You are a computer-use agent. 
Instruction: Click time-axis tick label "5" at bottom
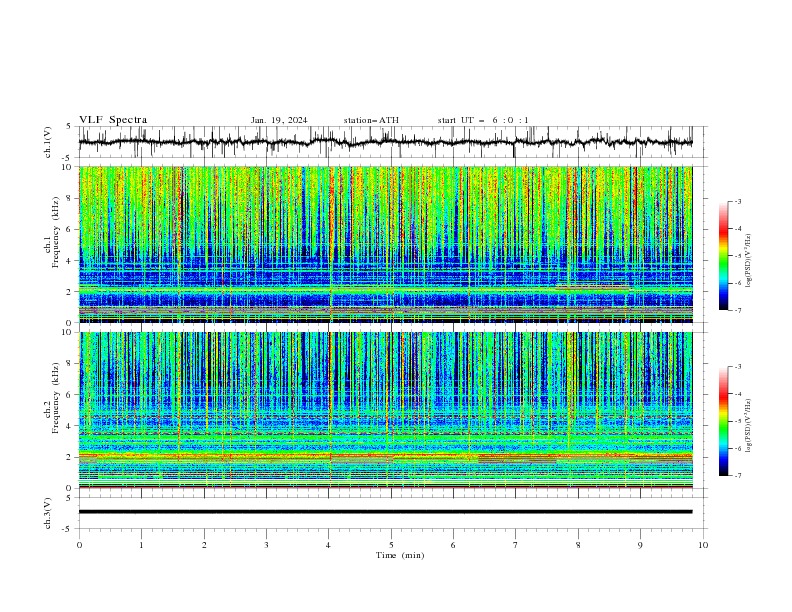[x=391, y=545]
